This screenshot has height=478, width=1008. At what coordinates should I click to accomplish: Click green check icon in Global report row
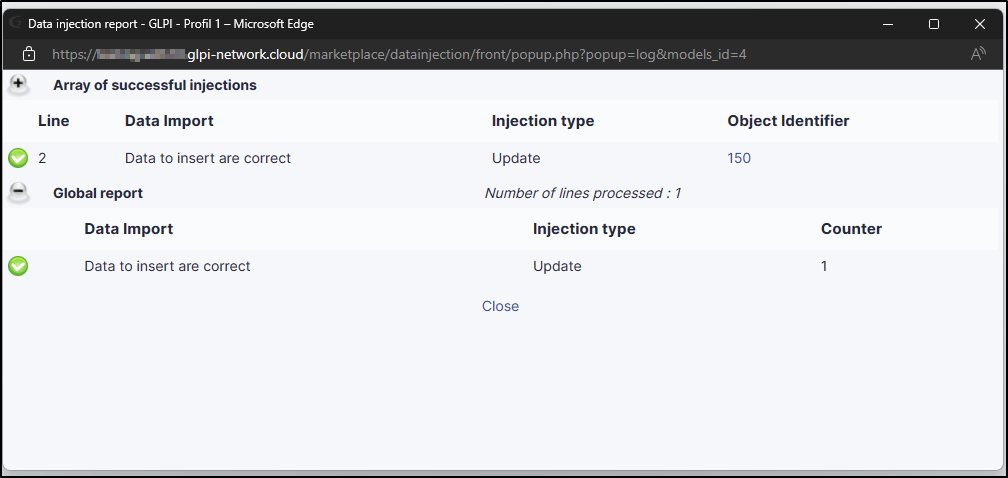pos(18,266)
